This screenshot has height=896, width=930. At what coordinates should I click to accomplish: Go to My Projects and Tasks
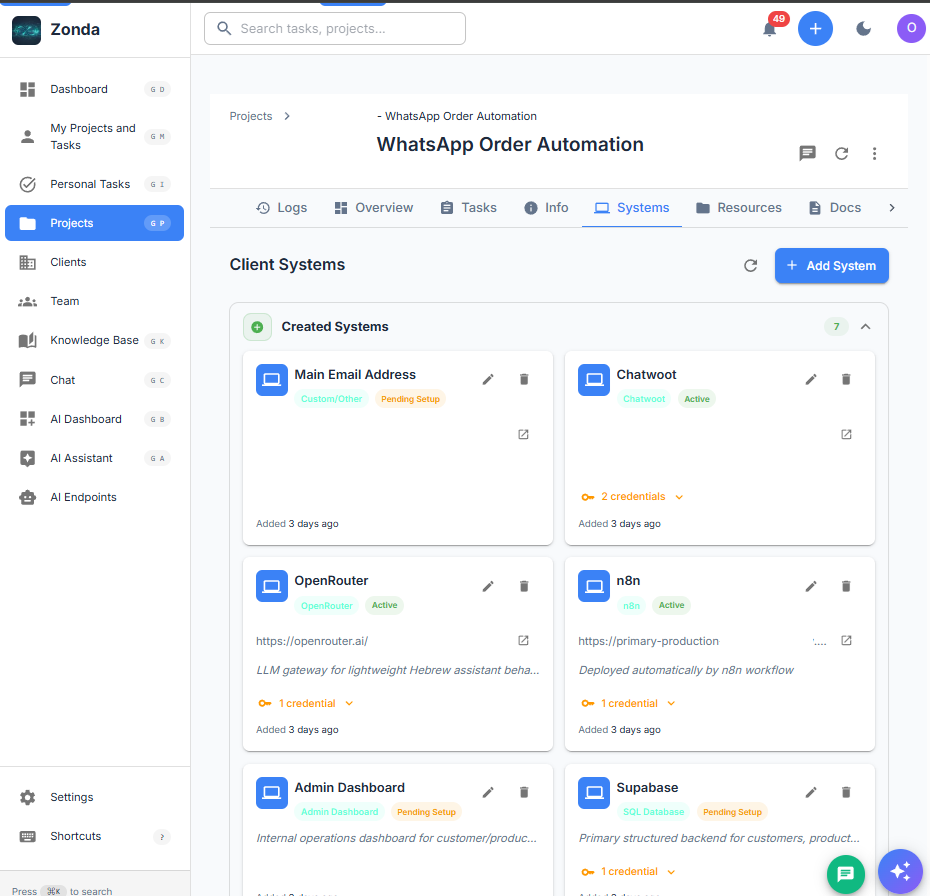click(x=94, y=136)
